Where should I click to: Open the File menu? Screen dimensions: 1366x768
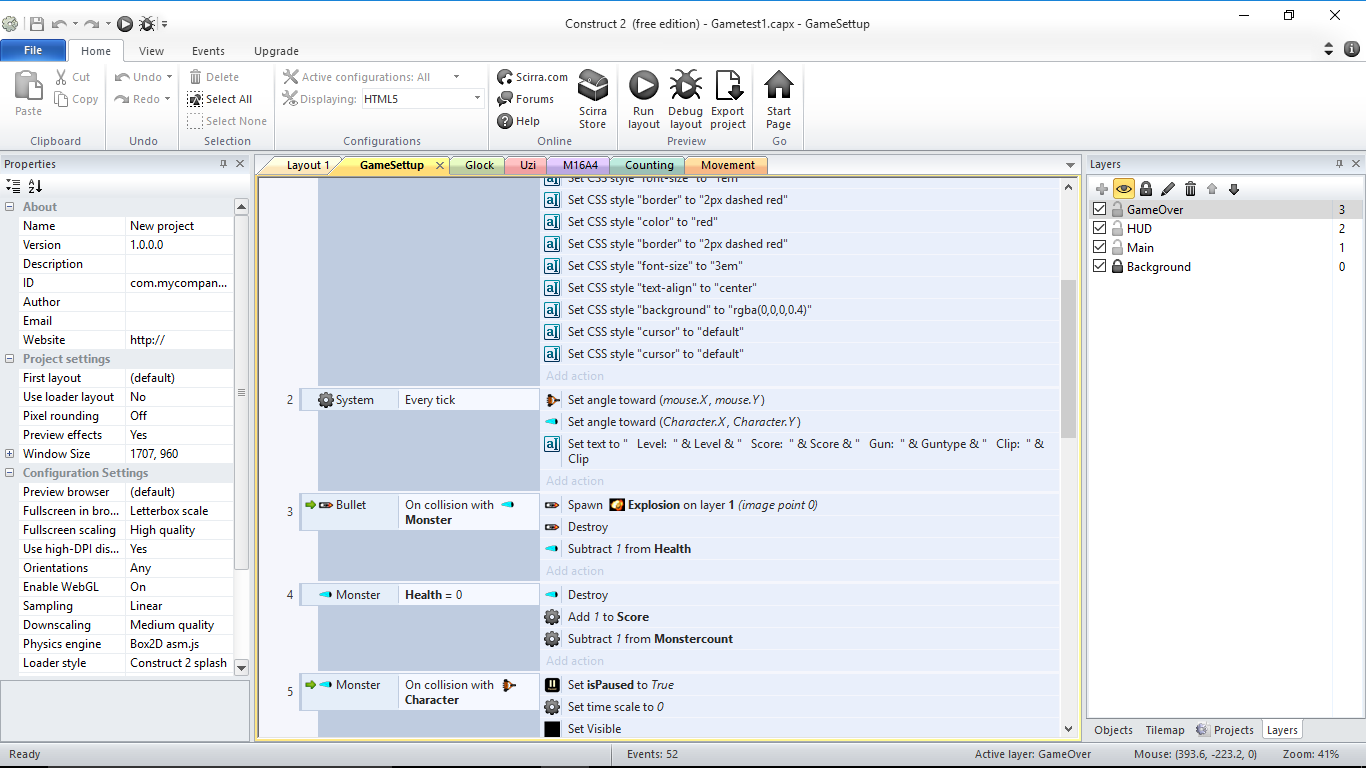pos(33,51)
